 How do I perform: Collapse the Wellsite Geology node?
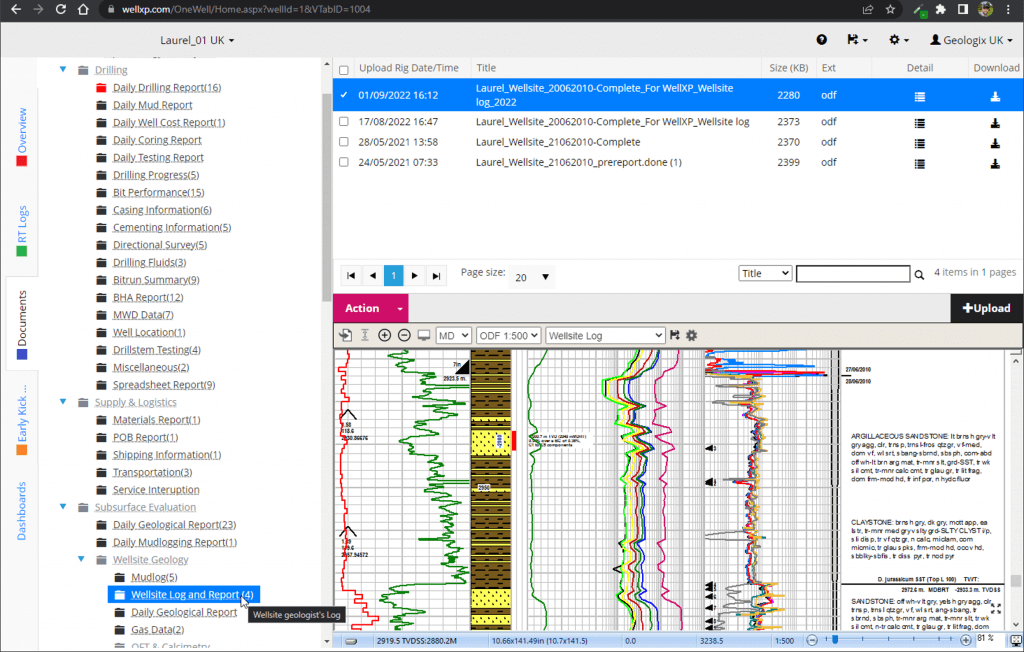(x=82, y=559)
